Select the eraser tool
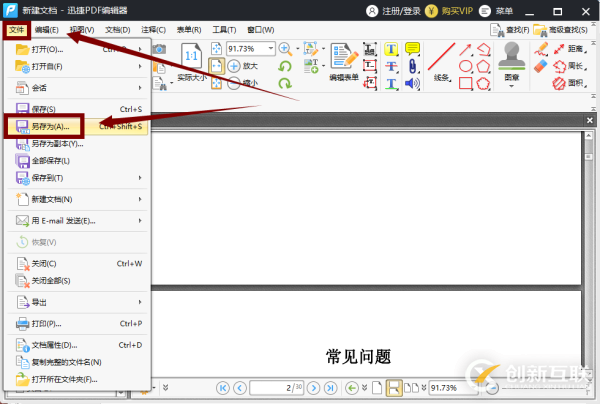This screenshot has width=600, height=404. [x=541, y=66]
